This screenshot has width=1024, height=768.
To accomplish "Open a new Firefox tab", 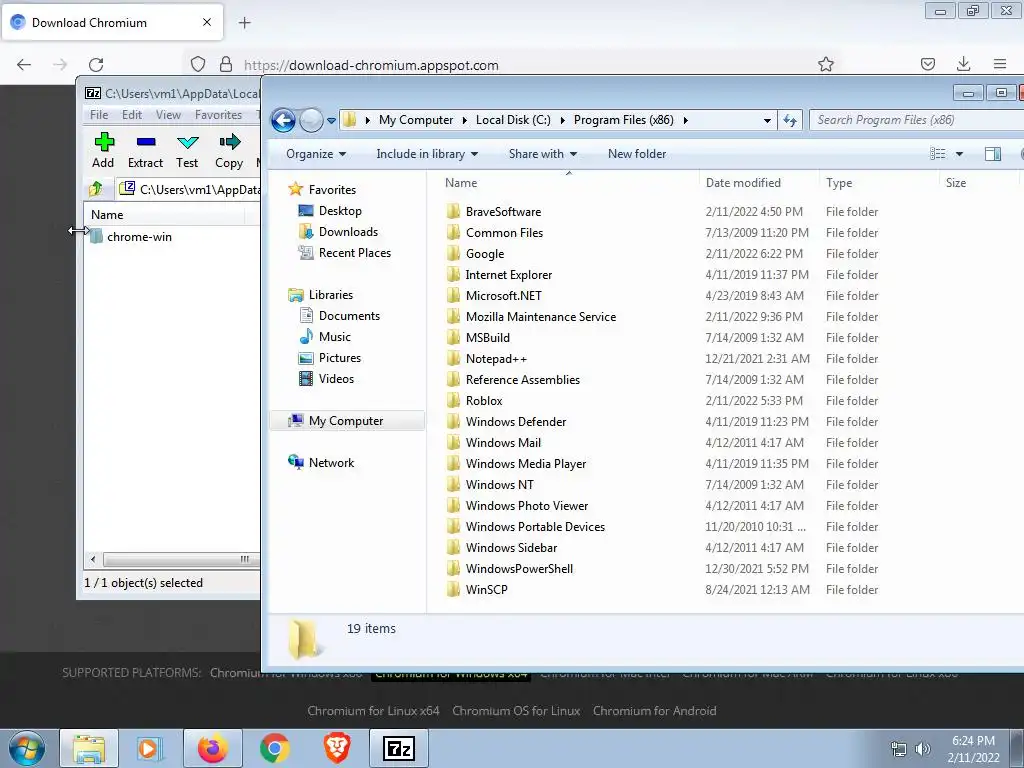I will coord(245,23).
